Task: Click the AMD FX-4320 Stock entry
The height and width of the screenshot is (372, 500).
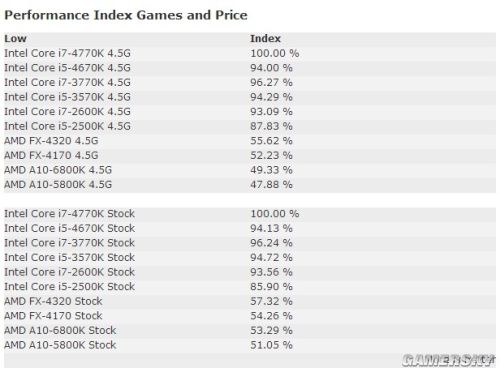Action: [53, 301]
